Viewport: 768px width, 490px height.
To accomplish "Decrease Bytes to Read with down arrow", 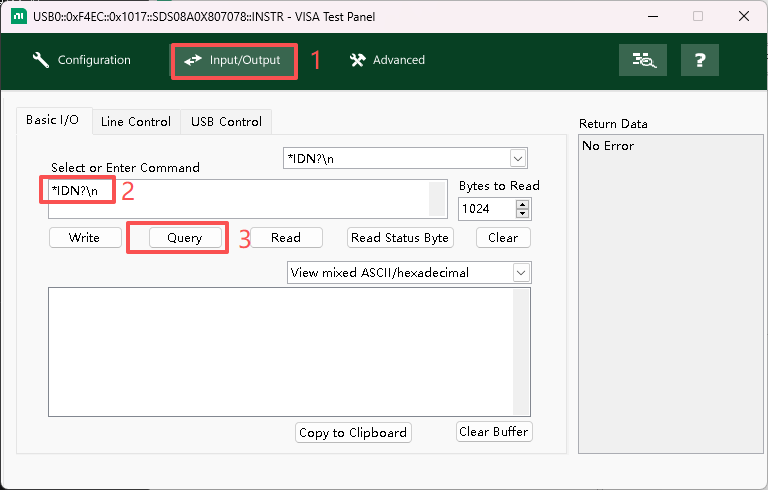I will pos(522,213).
